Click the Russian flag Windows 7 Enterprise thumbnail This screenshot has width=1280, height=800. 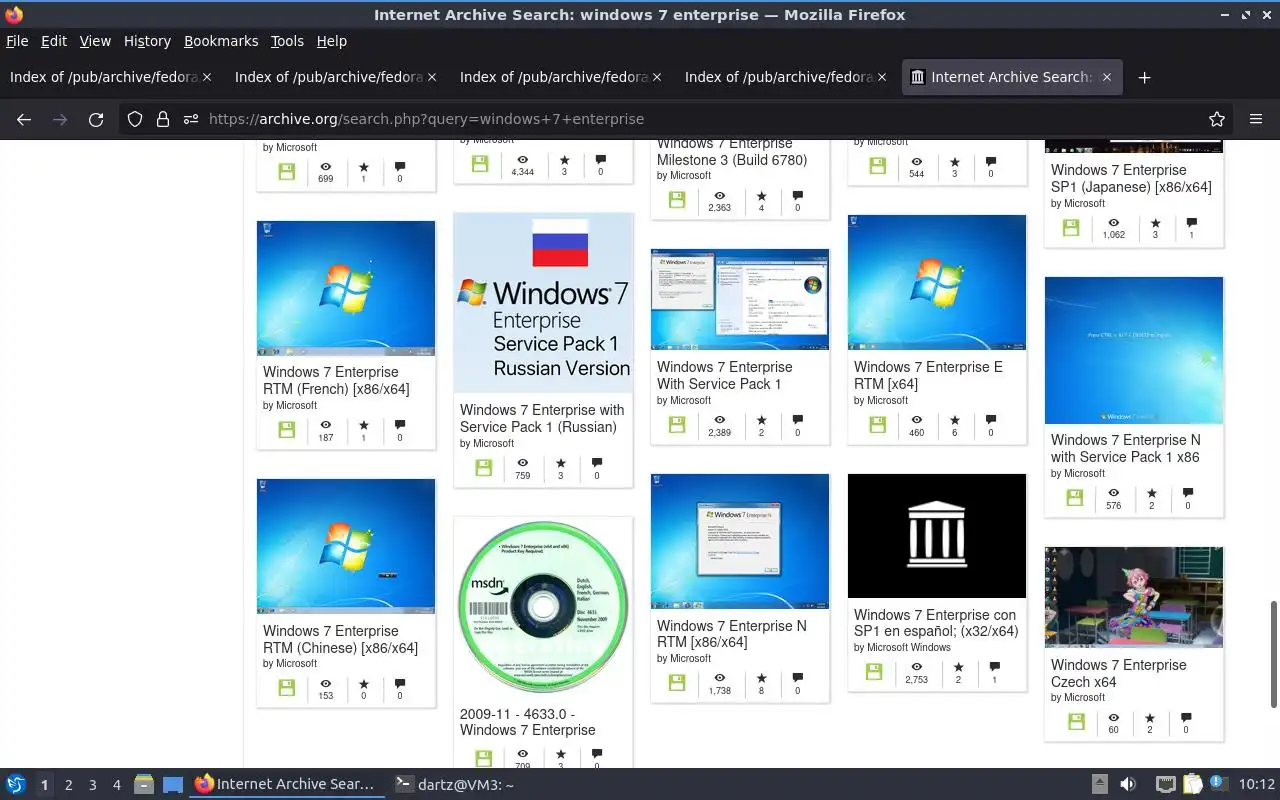point(543,303)
